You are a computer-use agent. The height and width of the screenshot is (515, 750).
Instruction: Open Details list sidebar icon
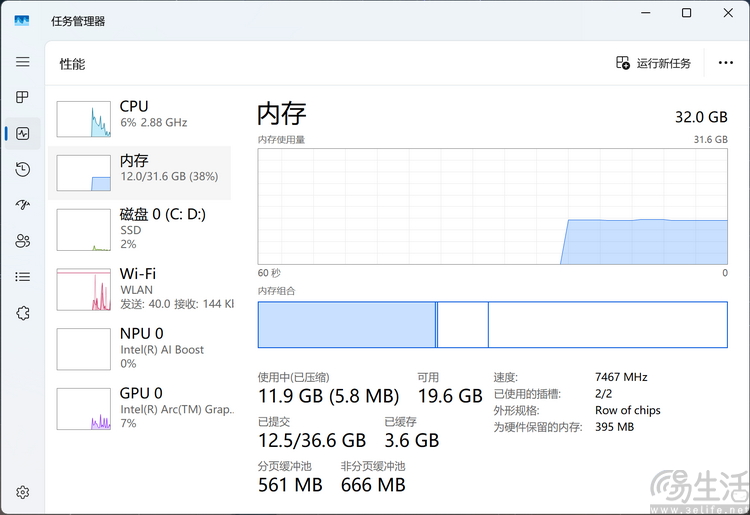pos(22,277)
